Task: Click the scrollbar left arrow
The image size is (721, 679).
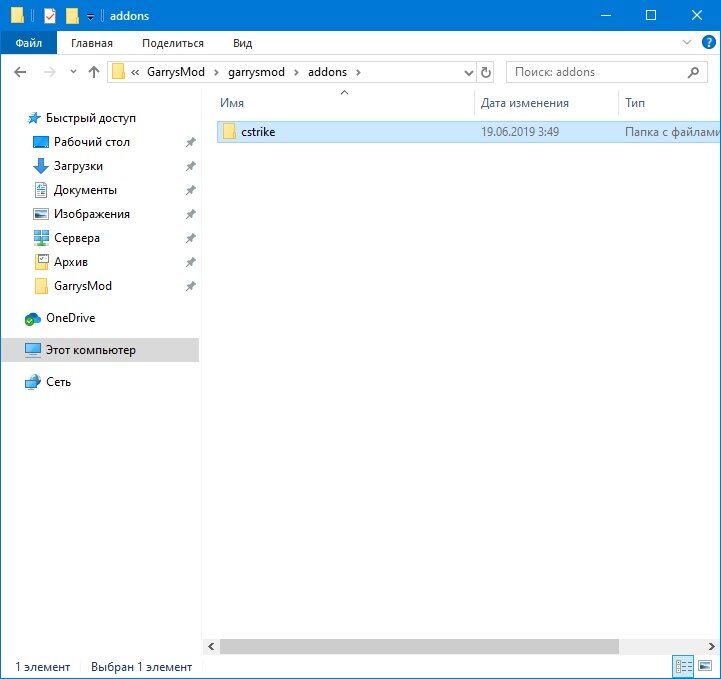Action: (211, 646)
